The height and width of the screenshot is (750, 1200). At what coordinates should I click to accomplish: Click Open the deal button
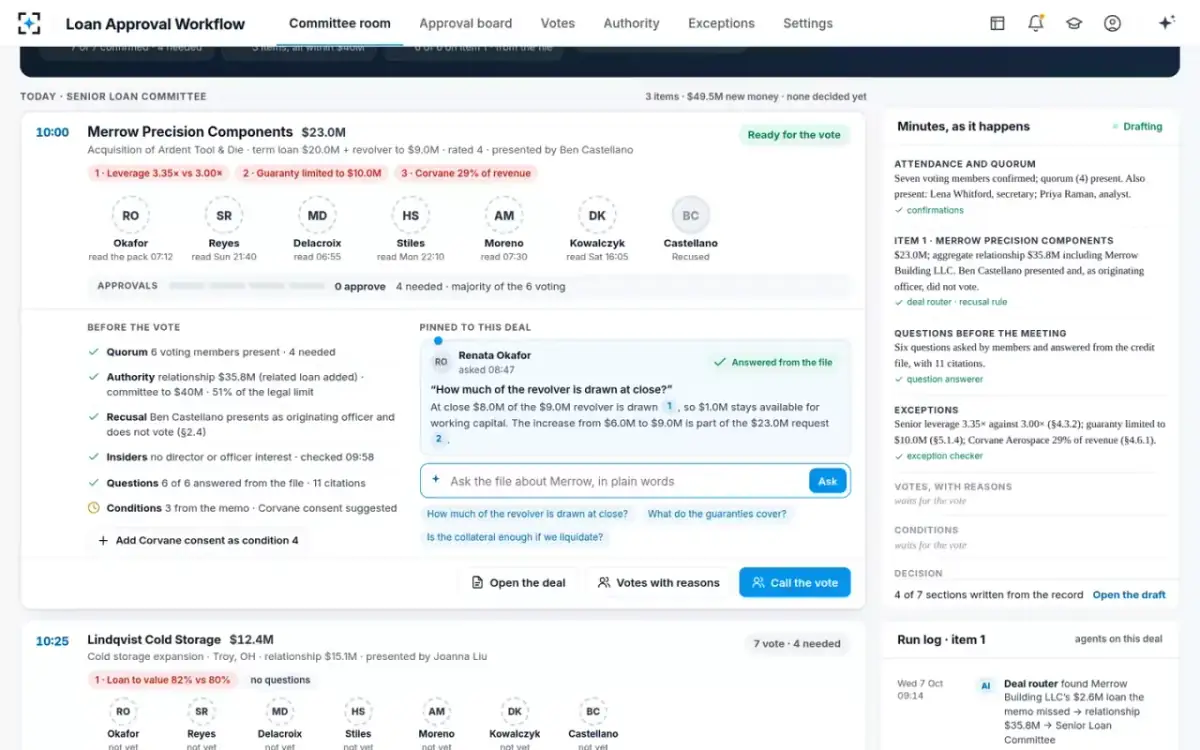pos(519,583)
